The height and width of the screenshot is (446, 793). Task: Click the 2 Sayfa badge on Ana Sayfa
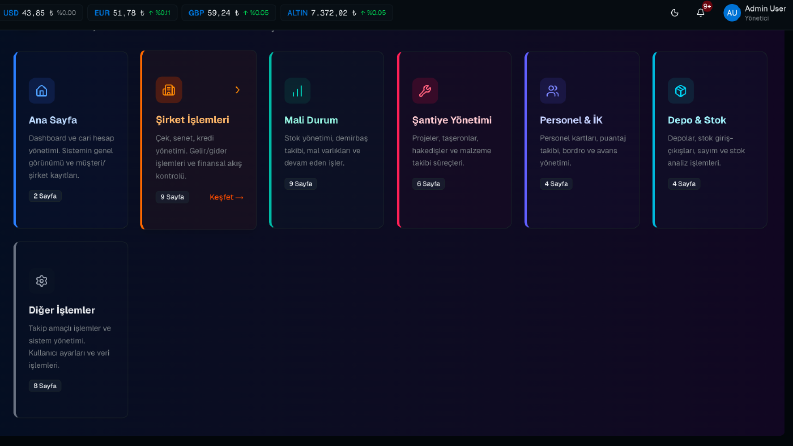tap(45, 196)
